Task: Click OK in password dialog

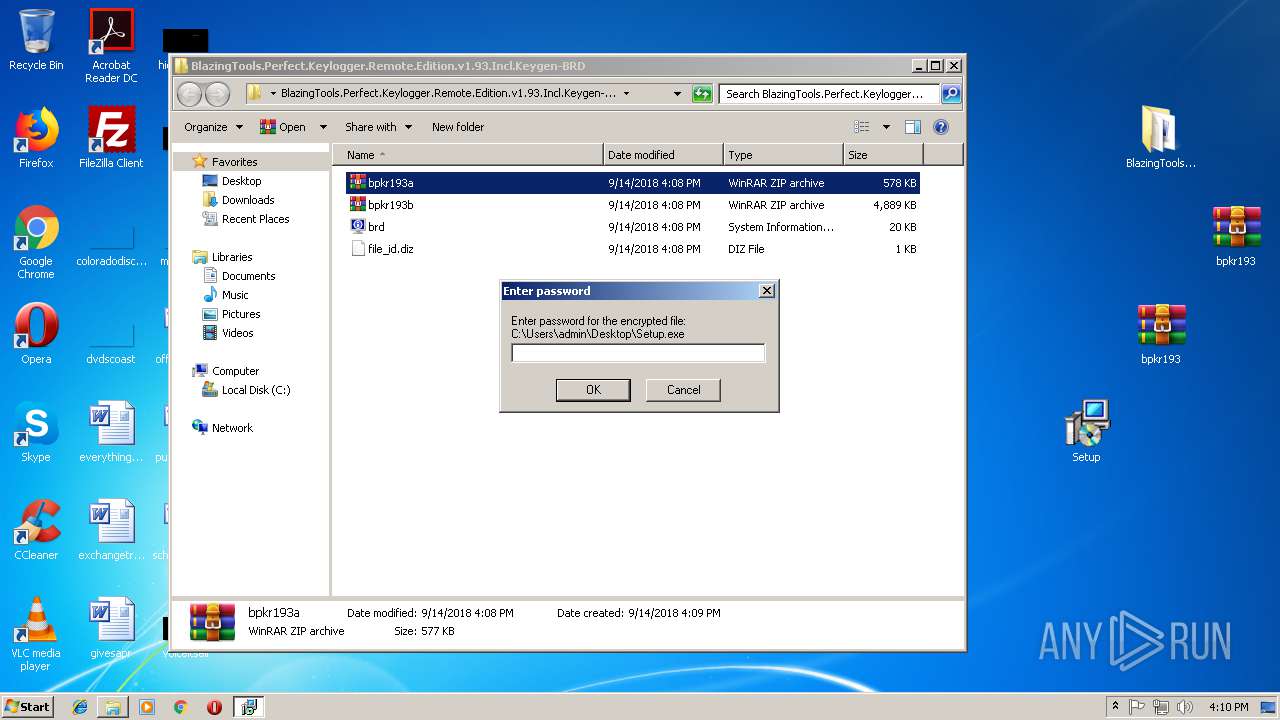Action: (x=593, y=390)
